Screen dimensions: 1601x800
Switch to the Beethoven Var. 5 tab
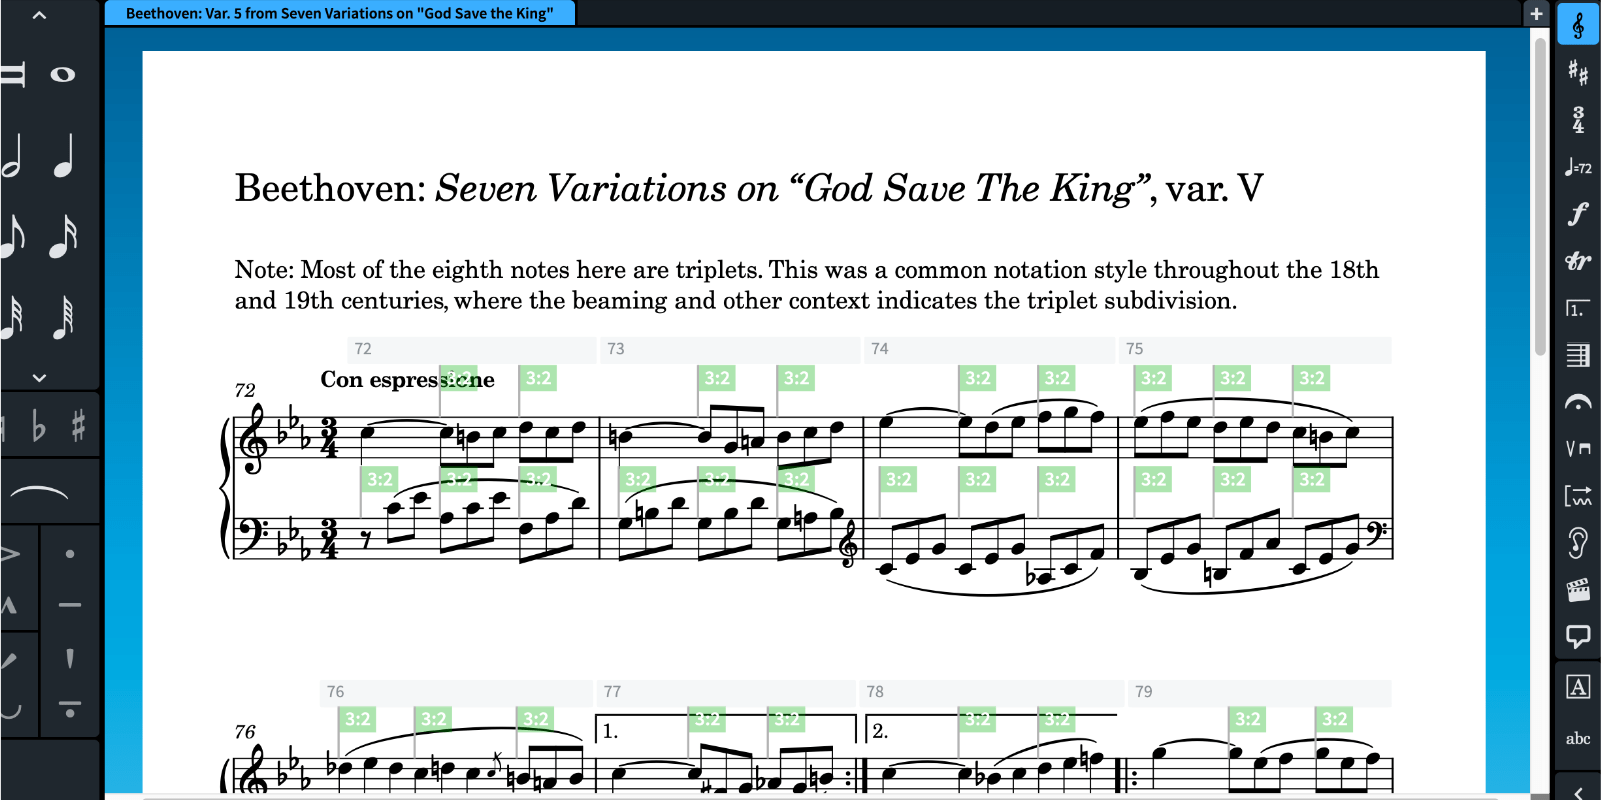pos(340,14)
